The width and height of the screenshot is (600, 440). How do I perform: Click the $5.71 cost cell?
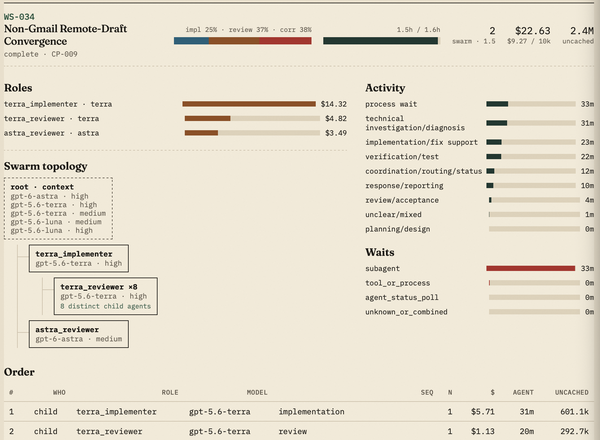tap(483, 412)
